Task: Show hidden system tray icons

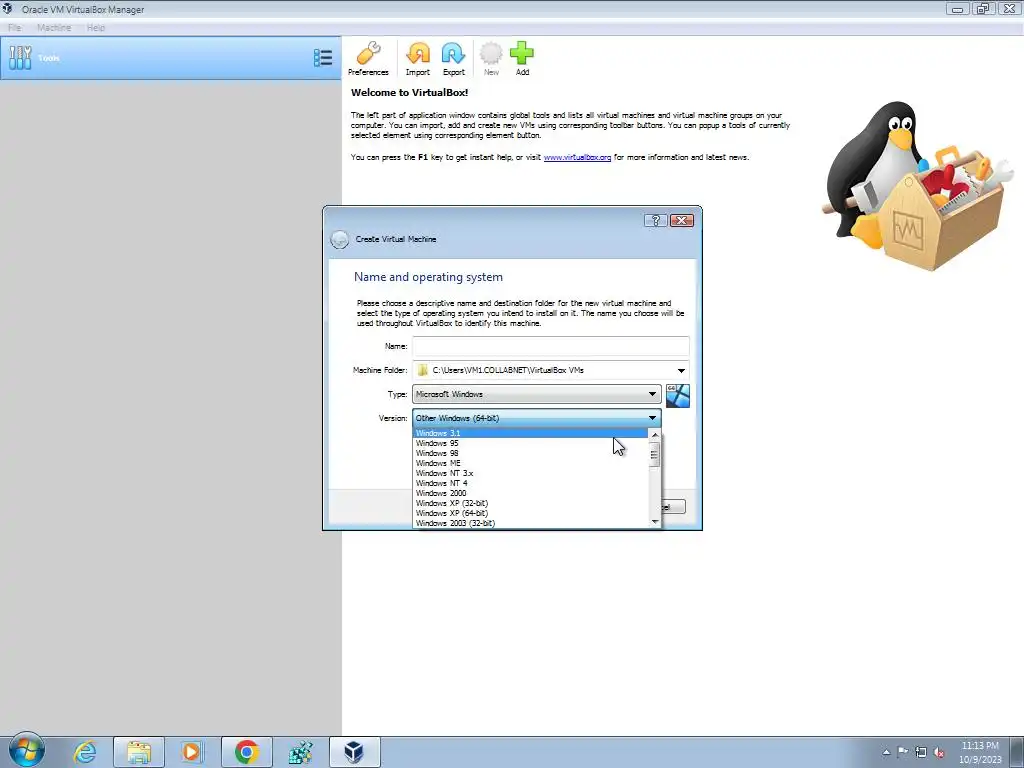Action: coord(886,752)
